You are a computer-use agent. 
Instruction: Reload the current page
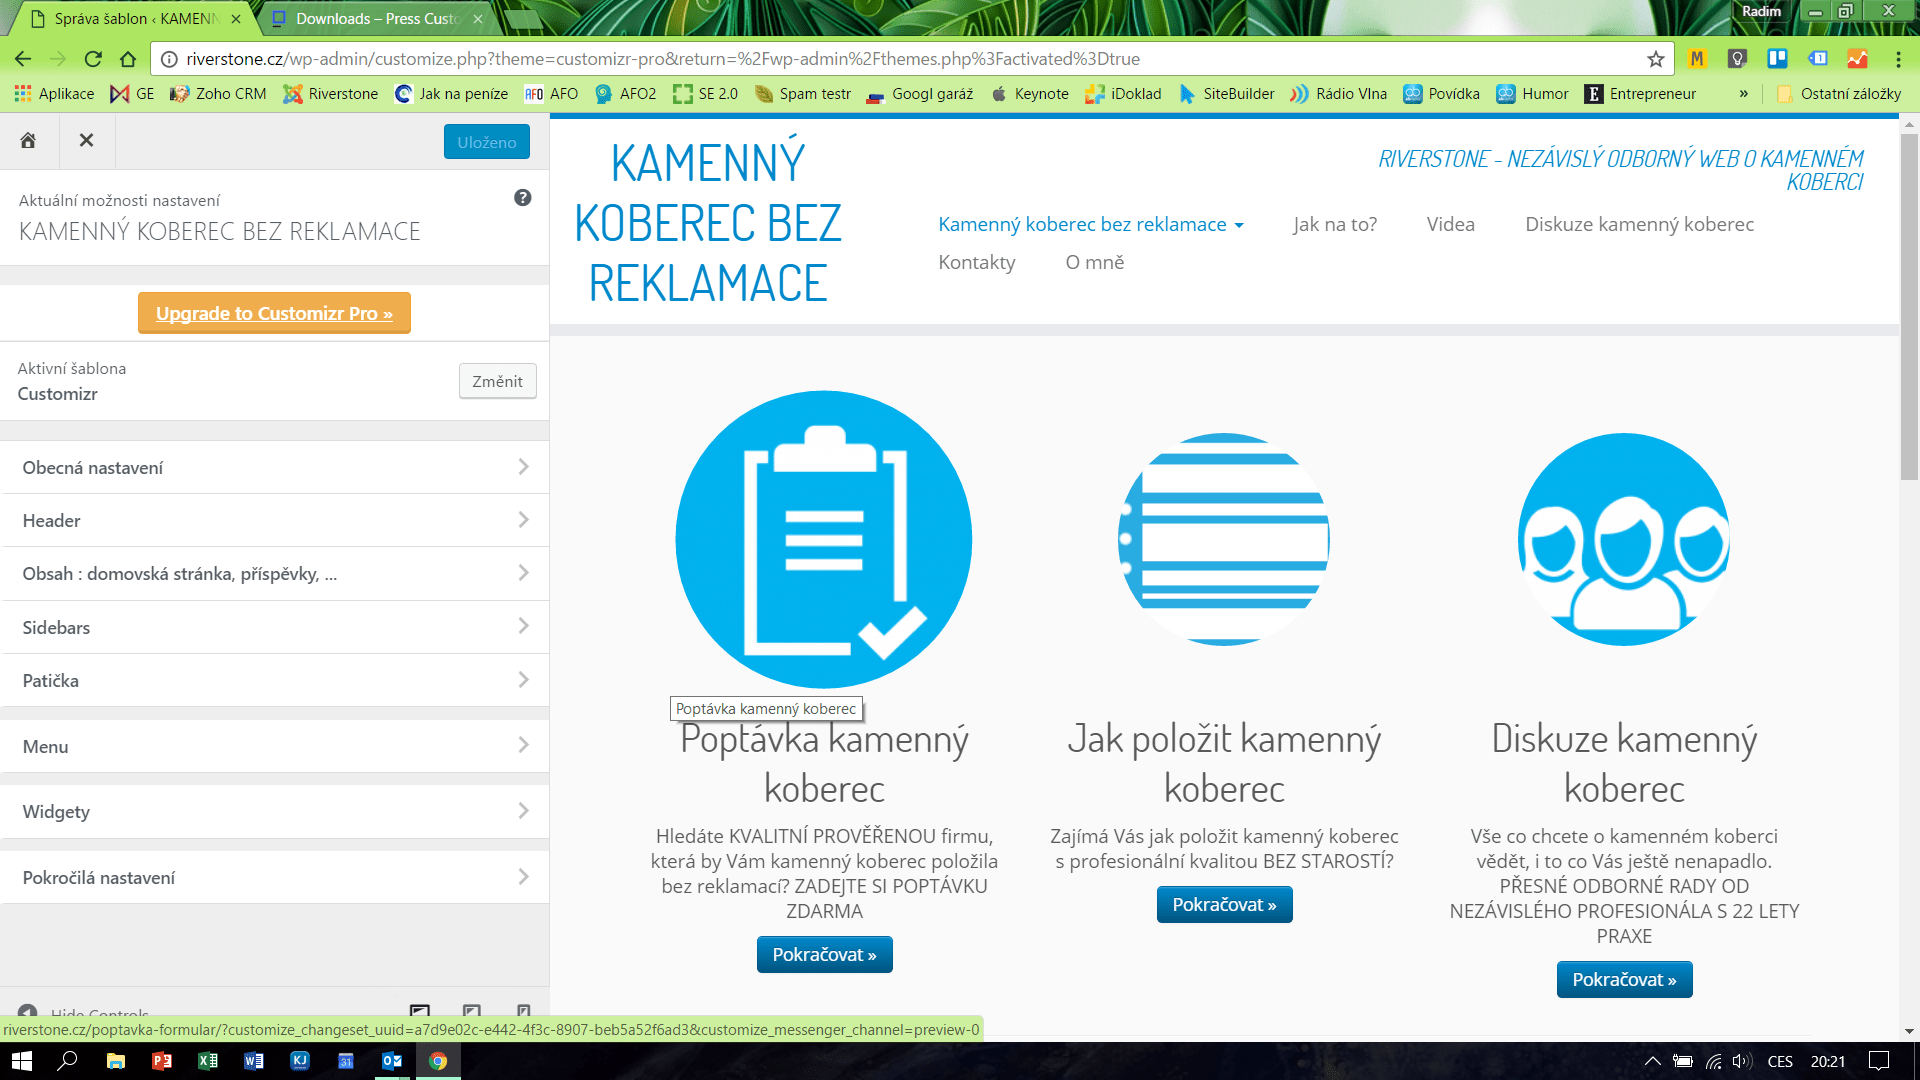(93, 59)
